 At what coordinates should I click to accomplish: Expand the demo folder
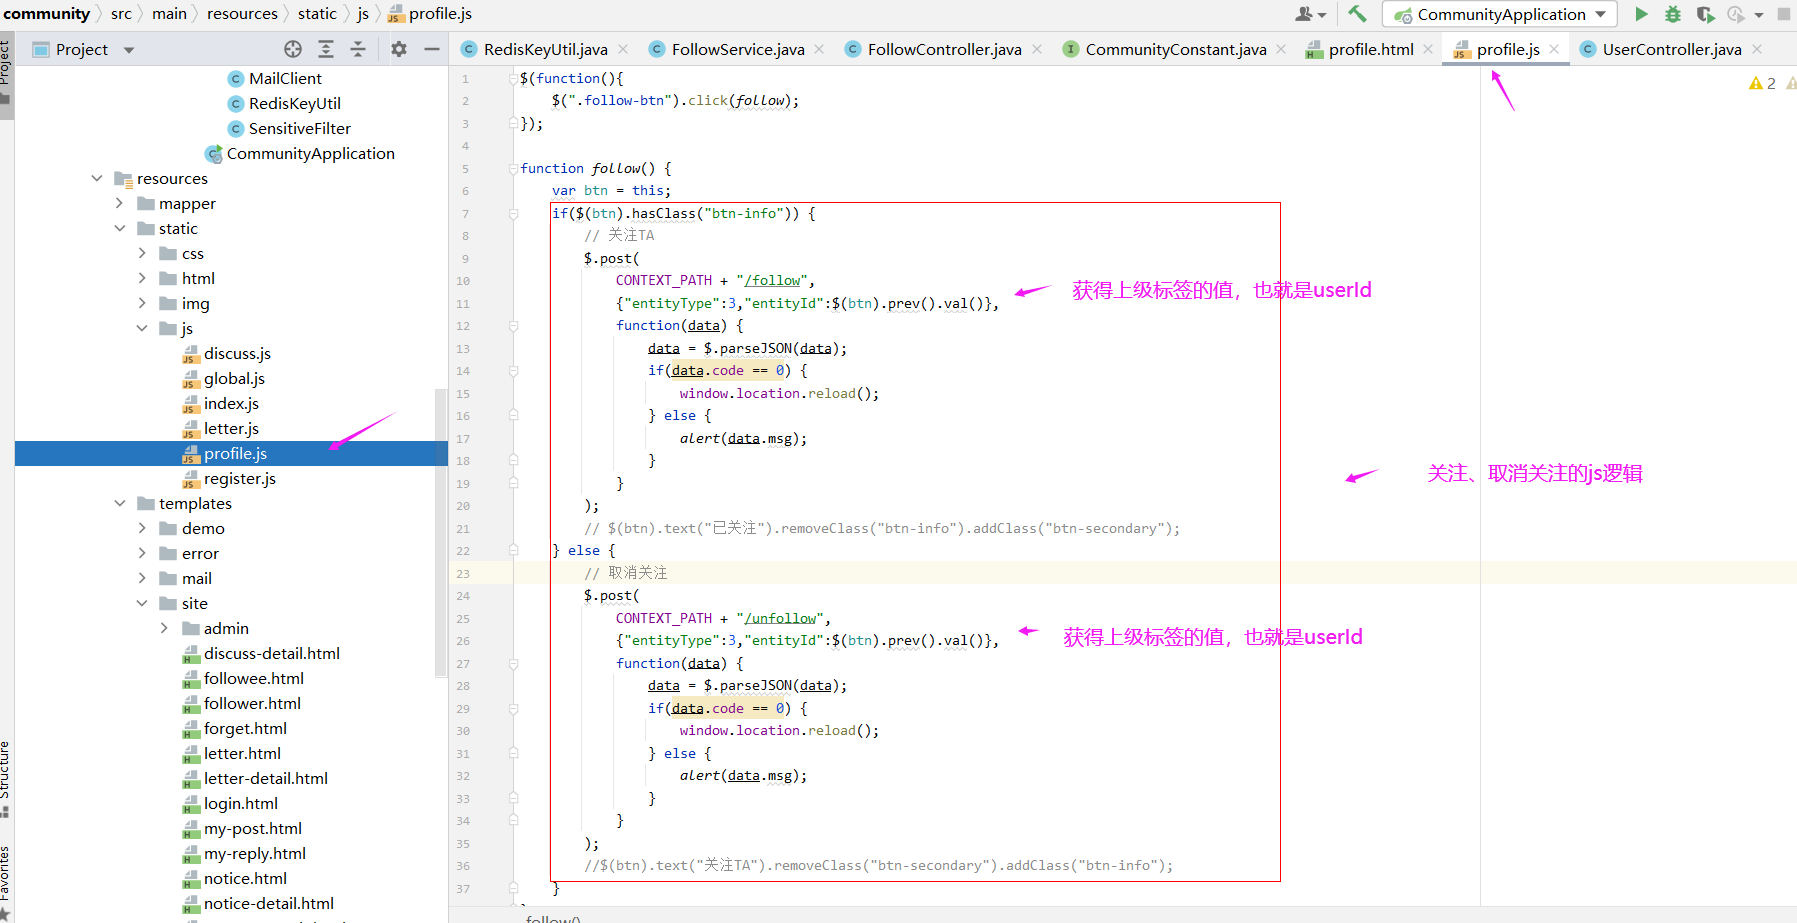(142, 528)
